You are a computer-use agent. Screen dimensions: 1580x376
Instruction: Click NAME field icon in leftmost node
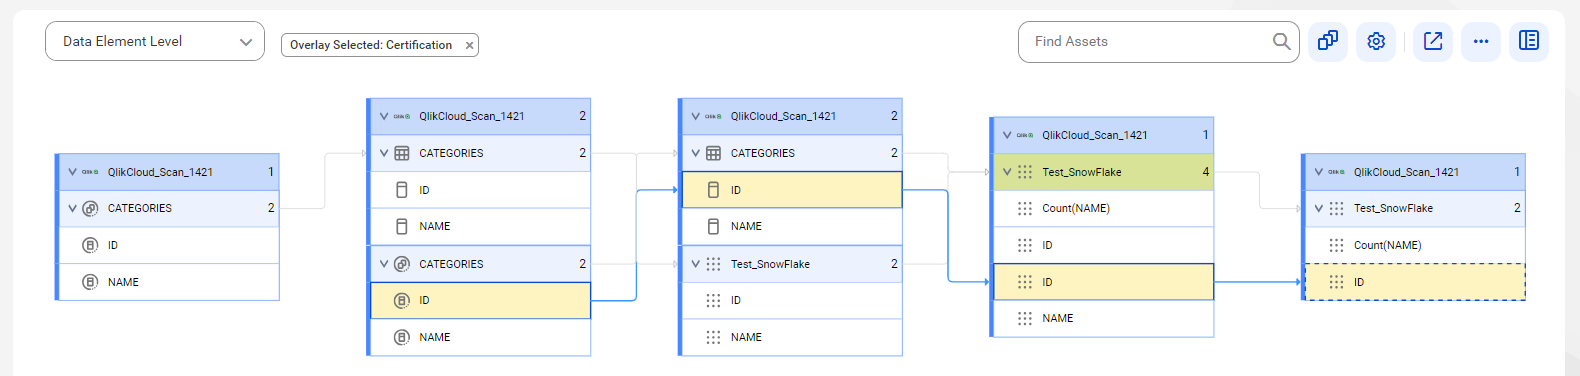tap(90, 282)
